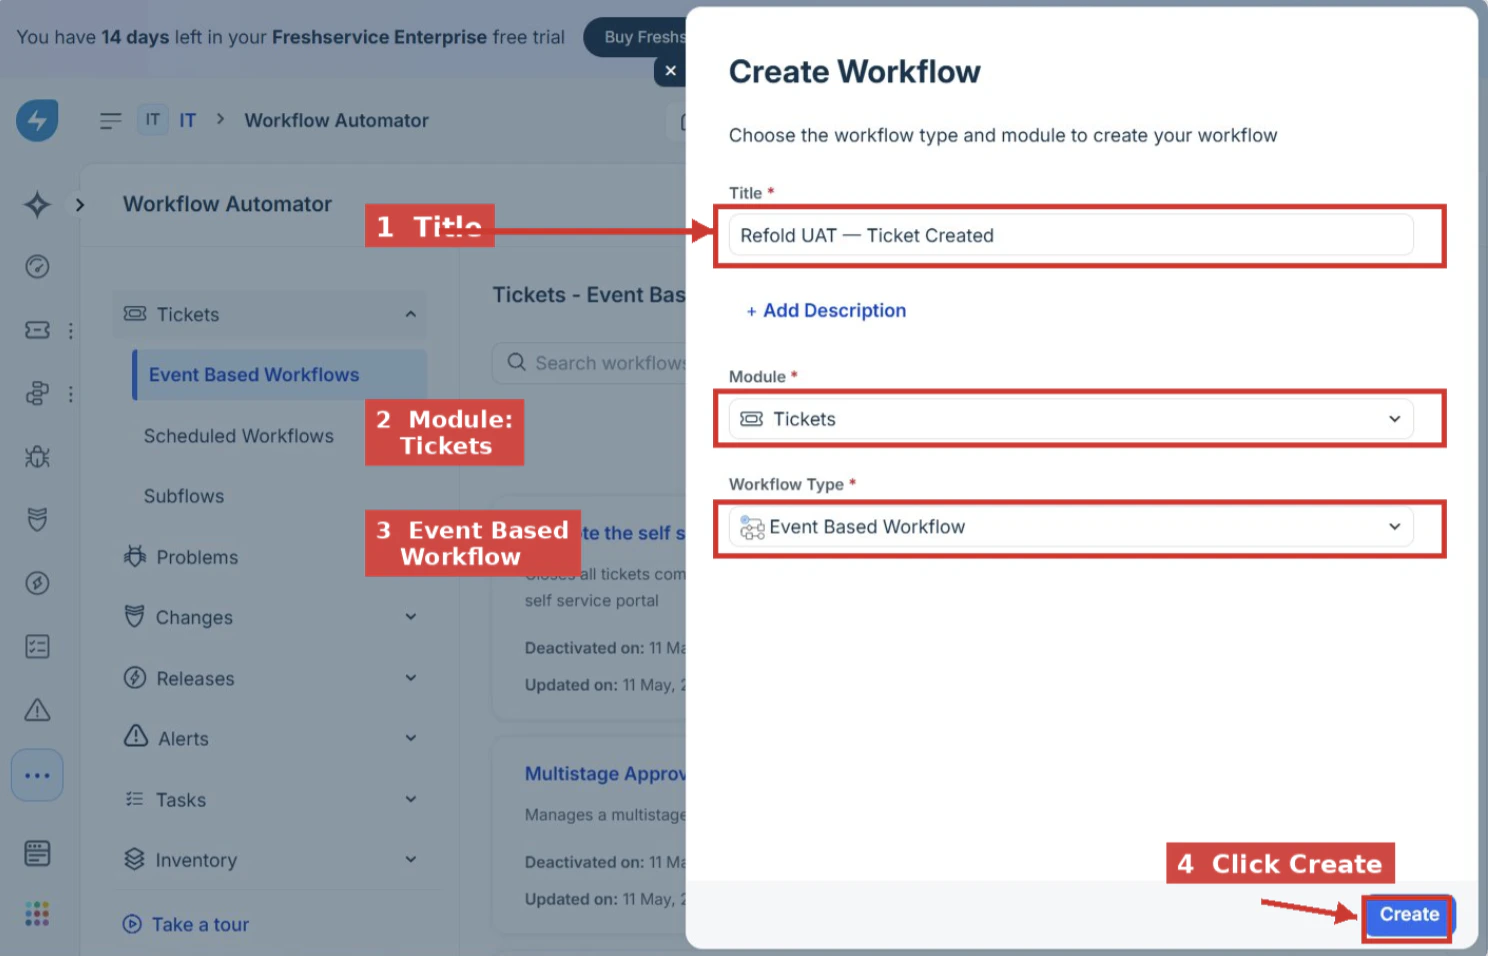Open the hamburger navigation menu icon
This screenshot has width=1488, height=956.
(x=111, y=121)
